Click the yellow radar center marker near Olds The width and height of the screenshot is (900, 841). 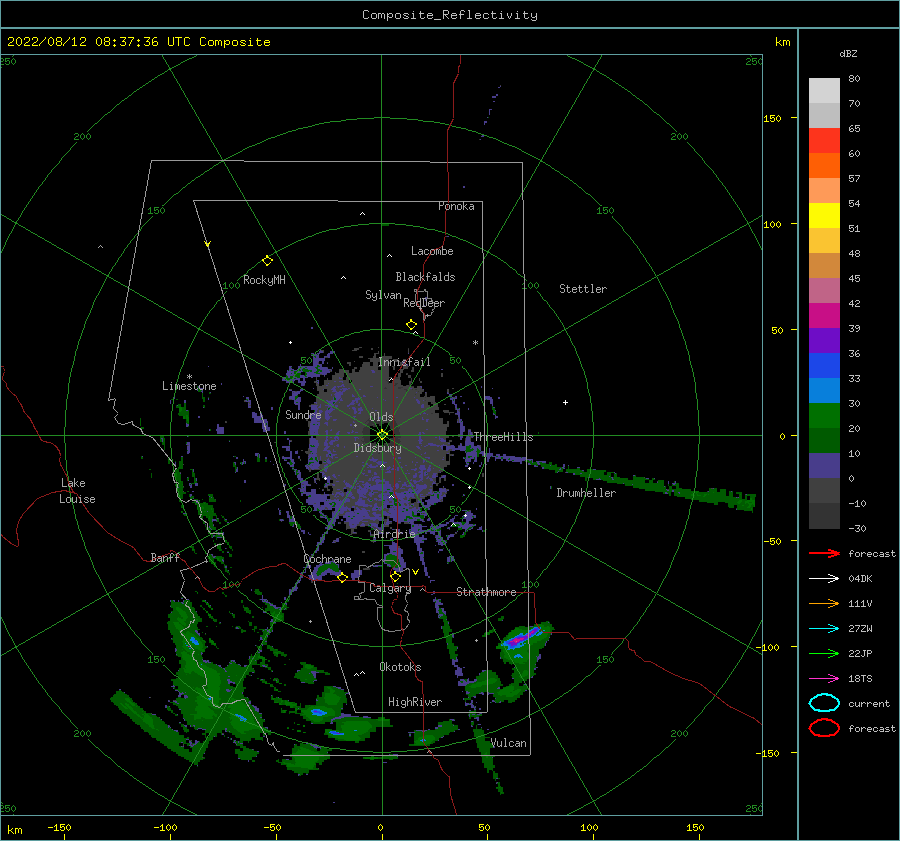click(x=382, y=435)
